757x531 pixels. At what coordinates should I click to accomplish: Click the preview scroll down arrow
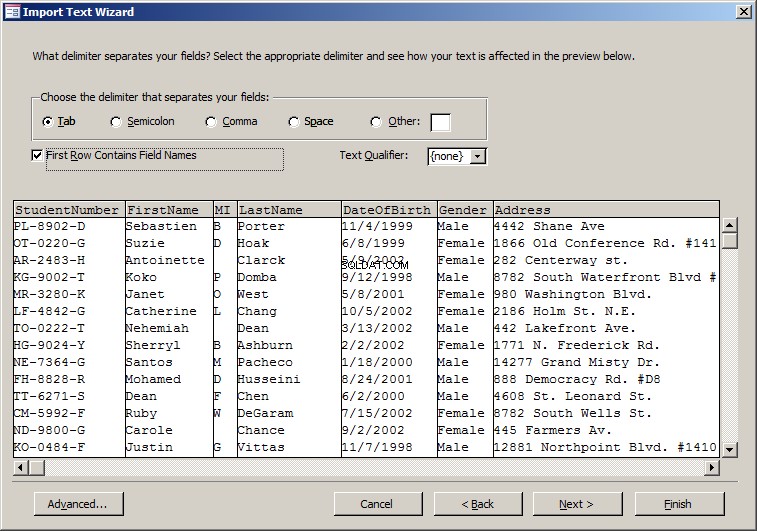tap(730, 449)
